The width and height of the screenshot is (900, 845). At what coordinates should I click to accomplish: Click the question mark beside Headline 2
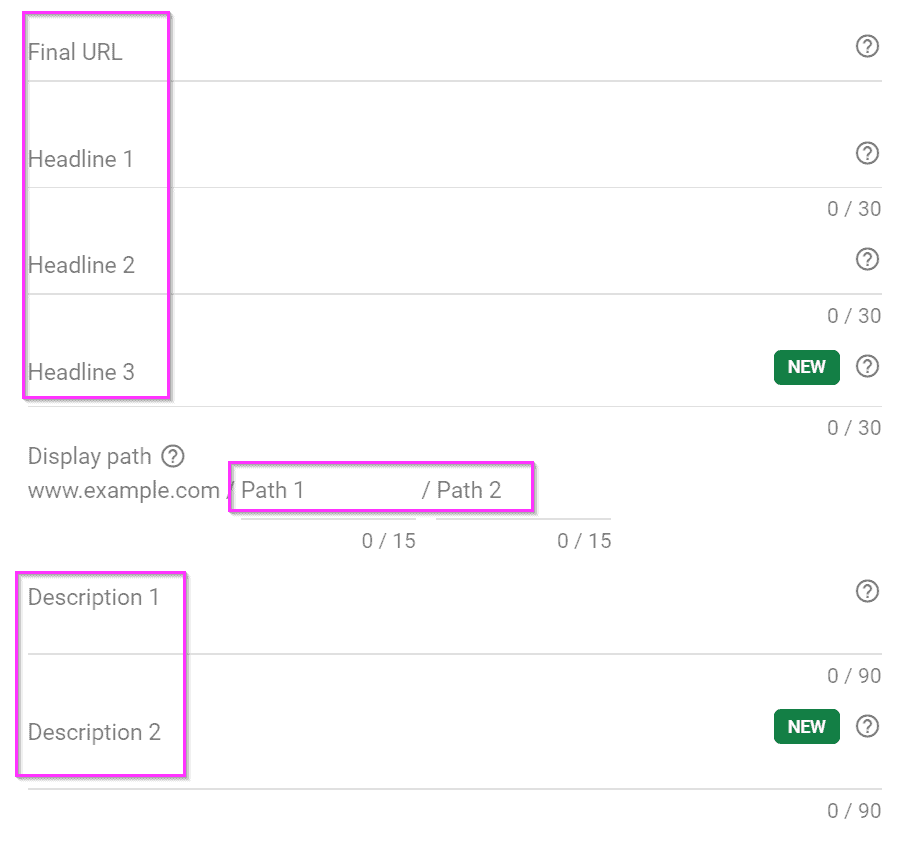pyautogui.click(x=867, y=259)
